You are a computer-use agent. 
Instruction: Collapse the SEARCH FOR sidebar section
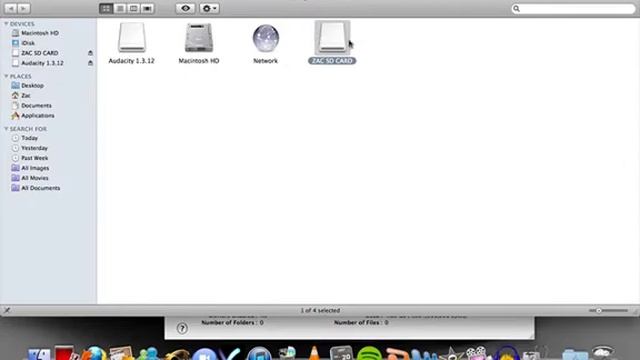[x=6, y=129]
